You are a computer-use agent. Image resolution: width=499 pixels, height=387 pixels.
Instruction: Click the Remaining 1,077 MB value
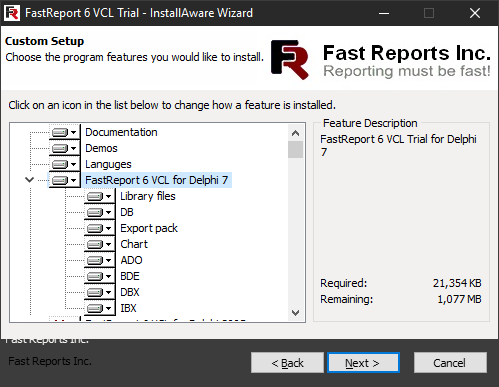point(459,299)
